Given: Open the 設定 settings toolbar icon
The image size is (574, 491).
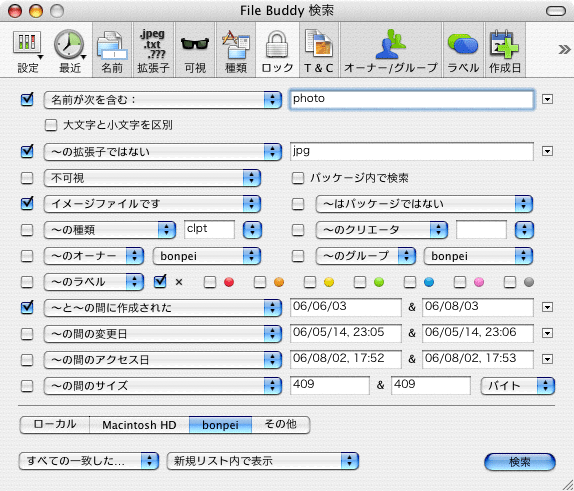Looking at the screenshot, I should click(28, 50).
